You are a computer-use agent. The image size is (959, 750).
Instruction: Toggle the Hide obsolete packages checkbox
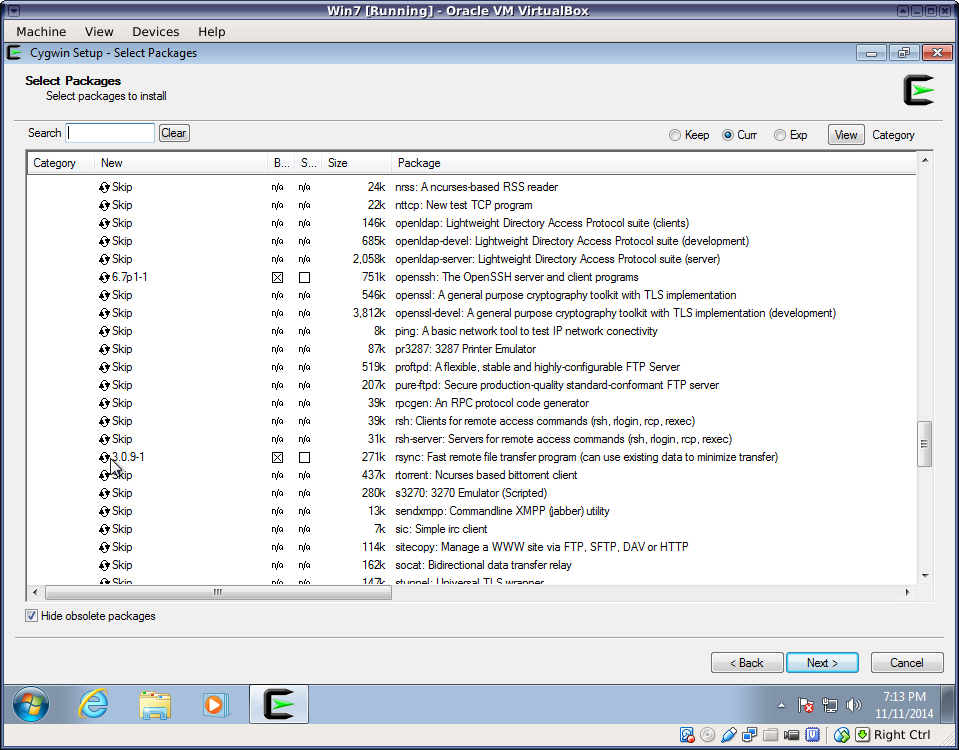(x=31, y=616)
